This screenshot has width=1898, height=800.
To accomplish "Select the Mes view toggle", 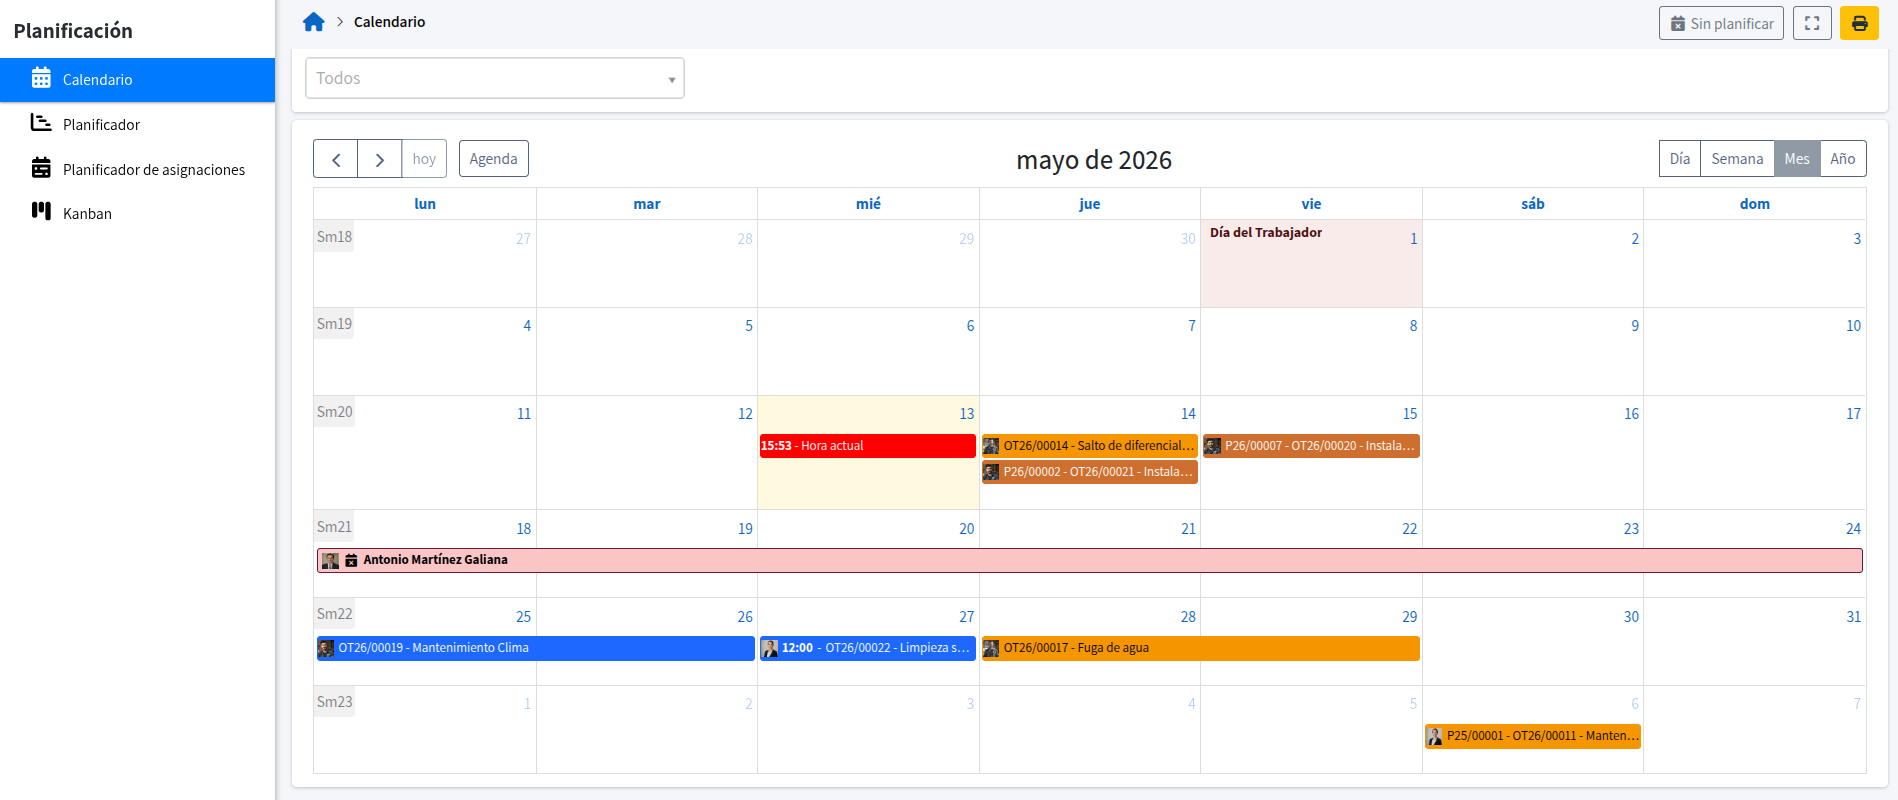I will 1797,159.
